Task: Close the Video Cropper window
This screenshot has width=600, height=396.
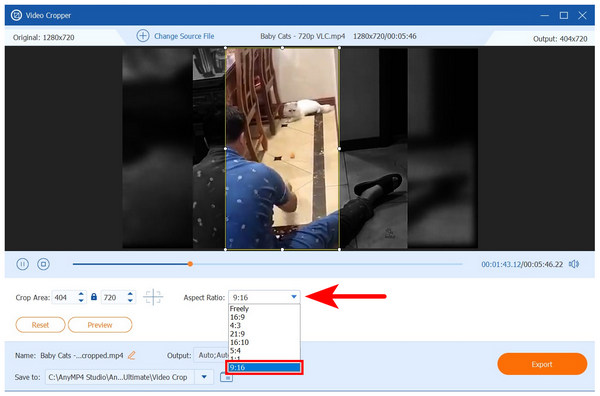Action: (x=582, y=15)
